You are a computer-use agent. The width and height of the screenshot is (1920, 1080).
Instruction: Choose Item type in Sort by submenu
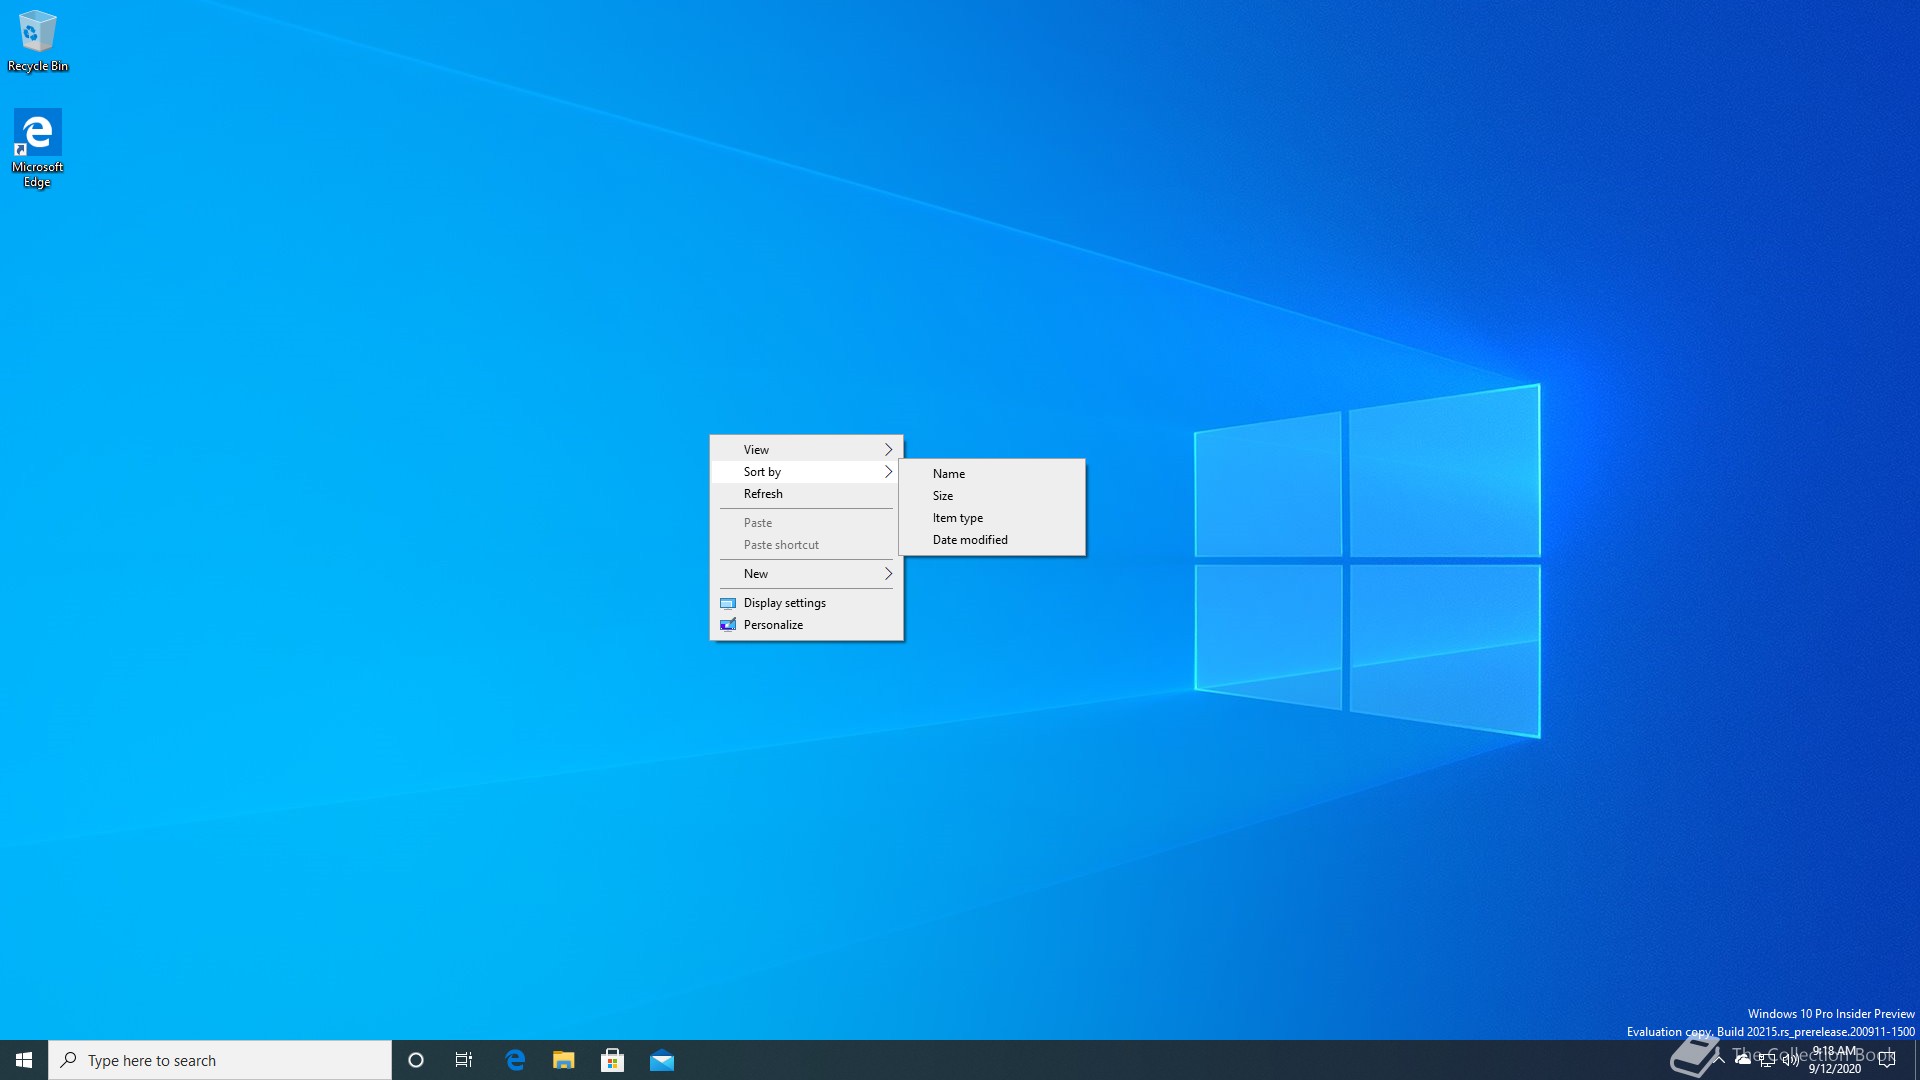pos(958,518)
